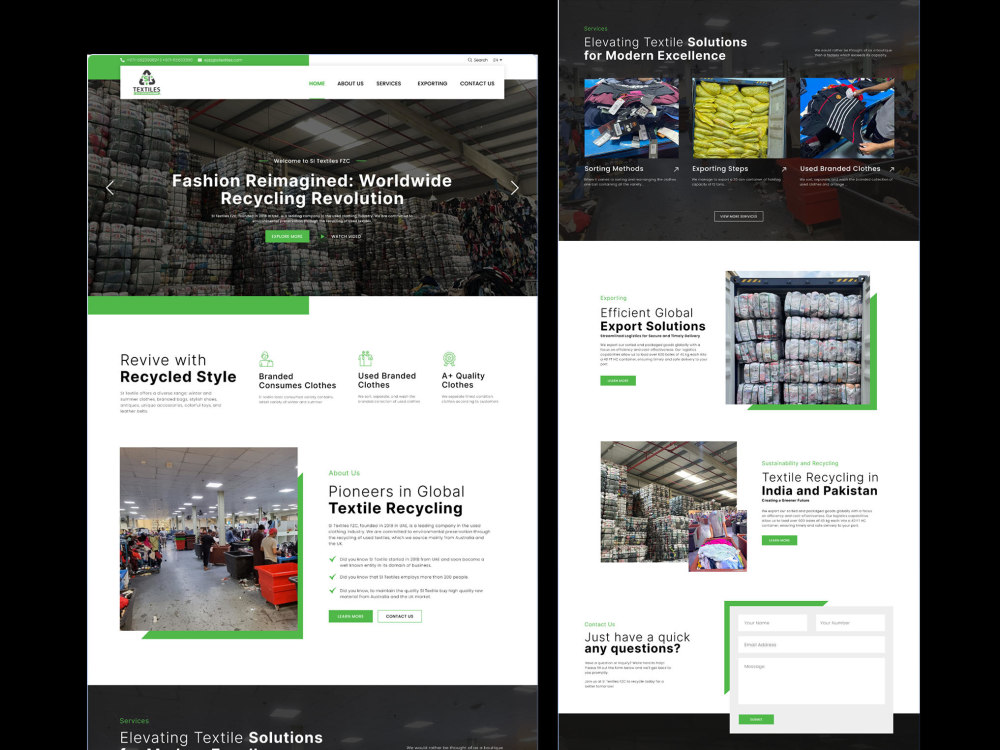
Task: Click the green EXPLORE MORE button
Action: pos(287,237)
